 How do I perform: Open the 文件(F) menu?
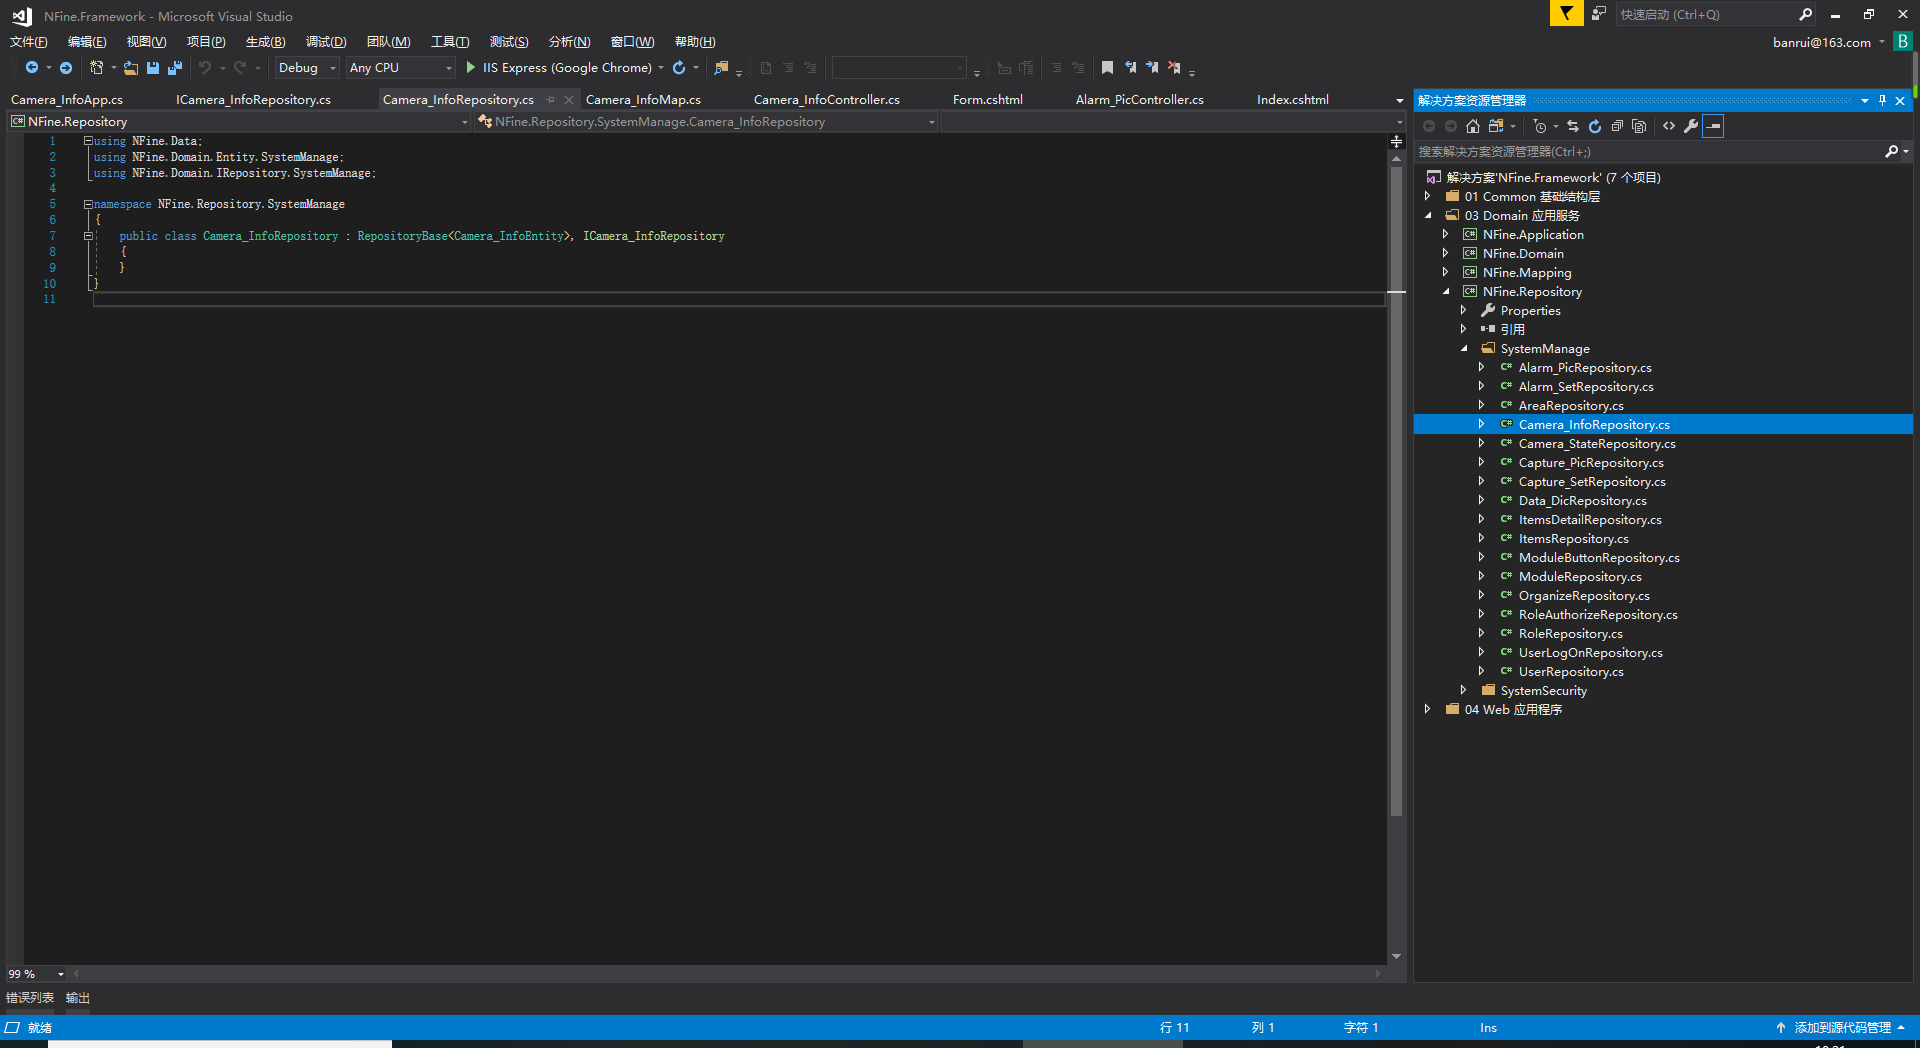[29, 42]
